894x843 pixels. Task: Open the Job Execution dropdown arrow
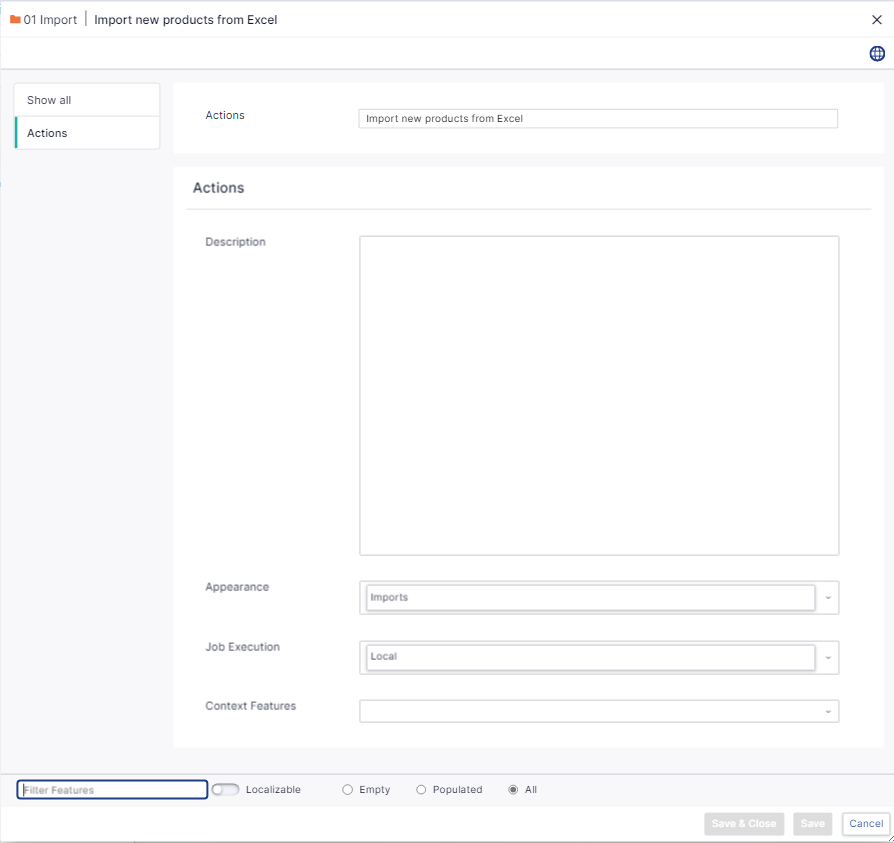(x=828, y=658)
